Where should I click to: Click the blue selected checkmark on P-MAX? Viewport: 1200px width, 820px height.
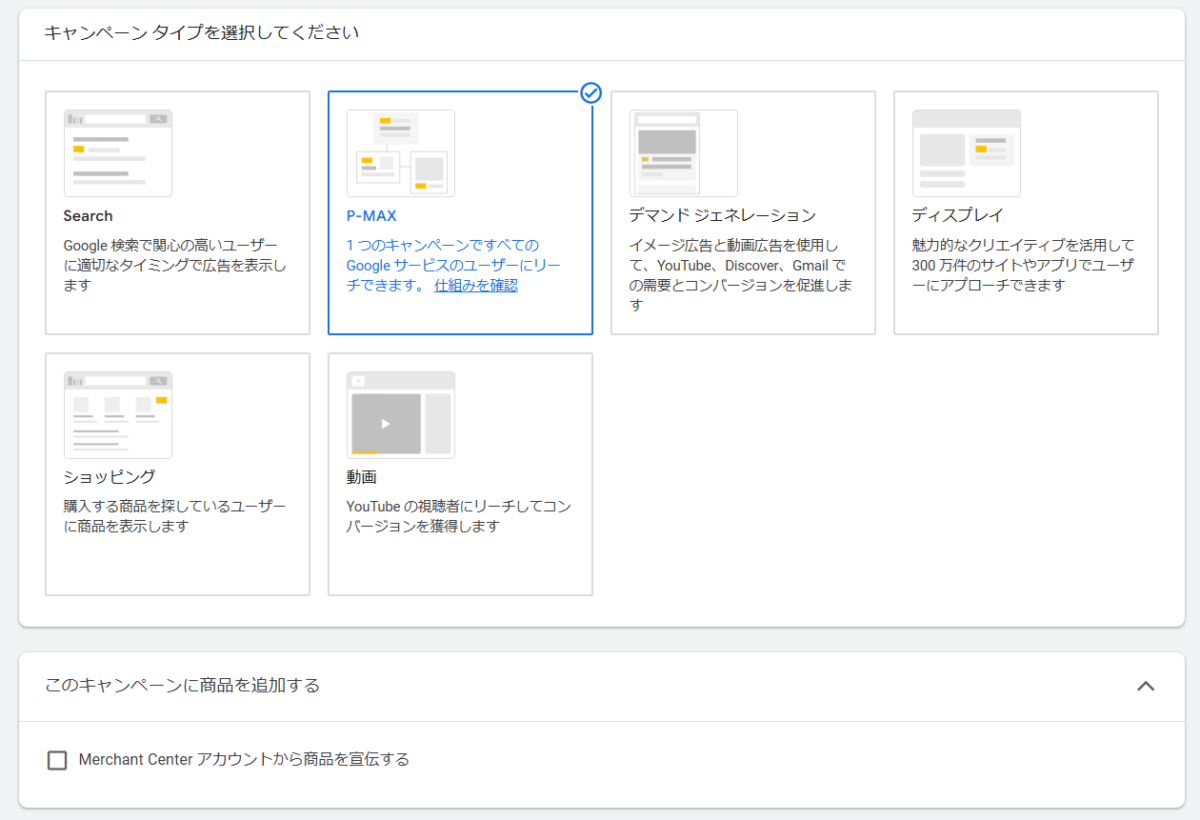[x=591, y=93]
